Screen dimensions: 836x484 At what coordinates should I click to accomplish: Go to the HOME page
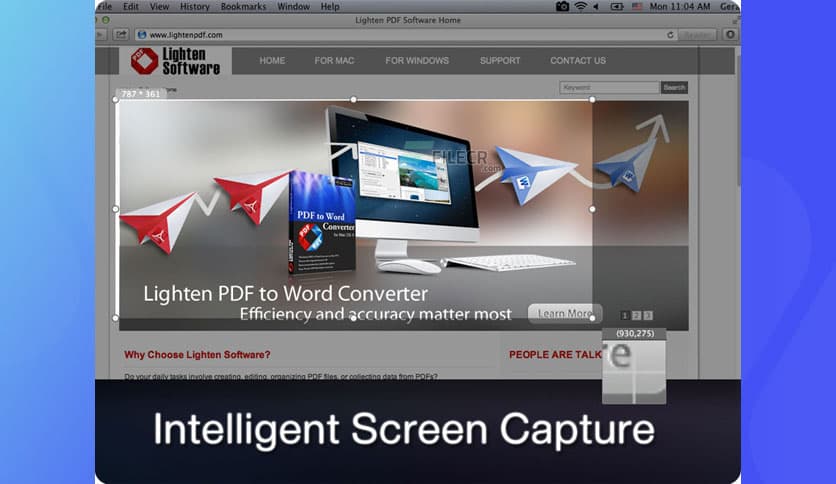click(x=272, y=61)
